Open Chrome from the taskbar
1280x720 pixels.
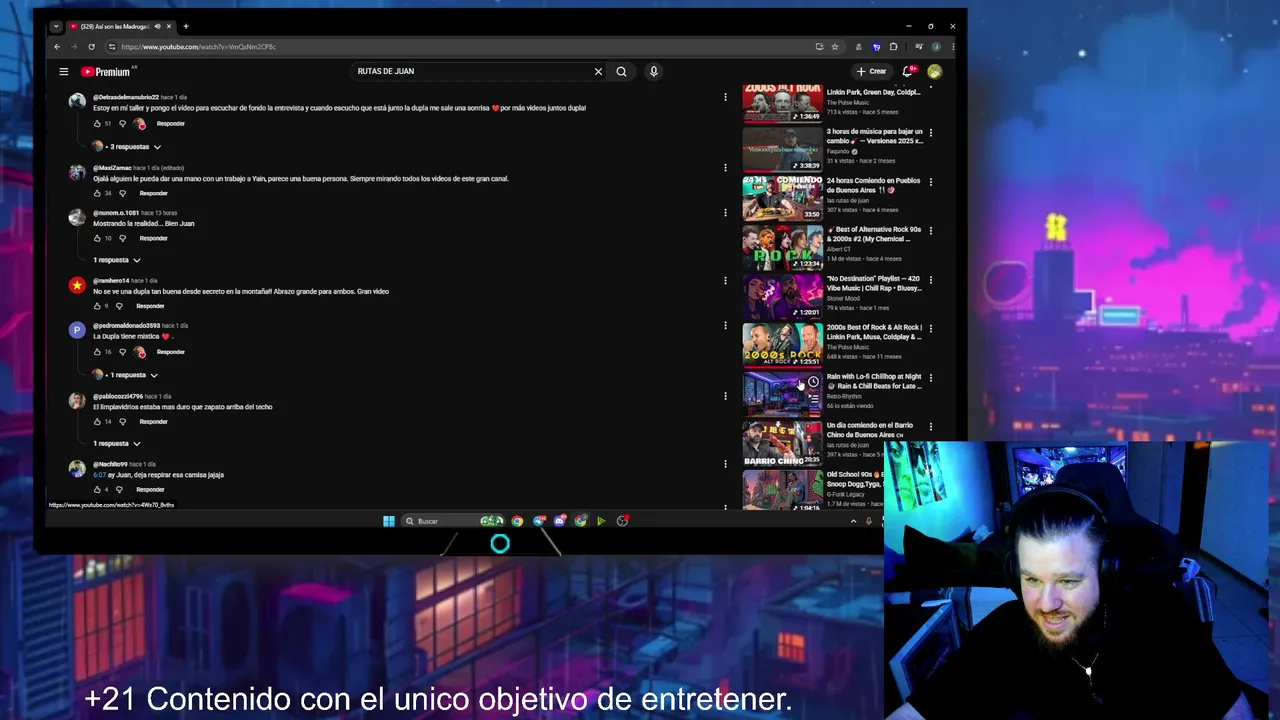[x=517, y=521]
